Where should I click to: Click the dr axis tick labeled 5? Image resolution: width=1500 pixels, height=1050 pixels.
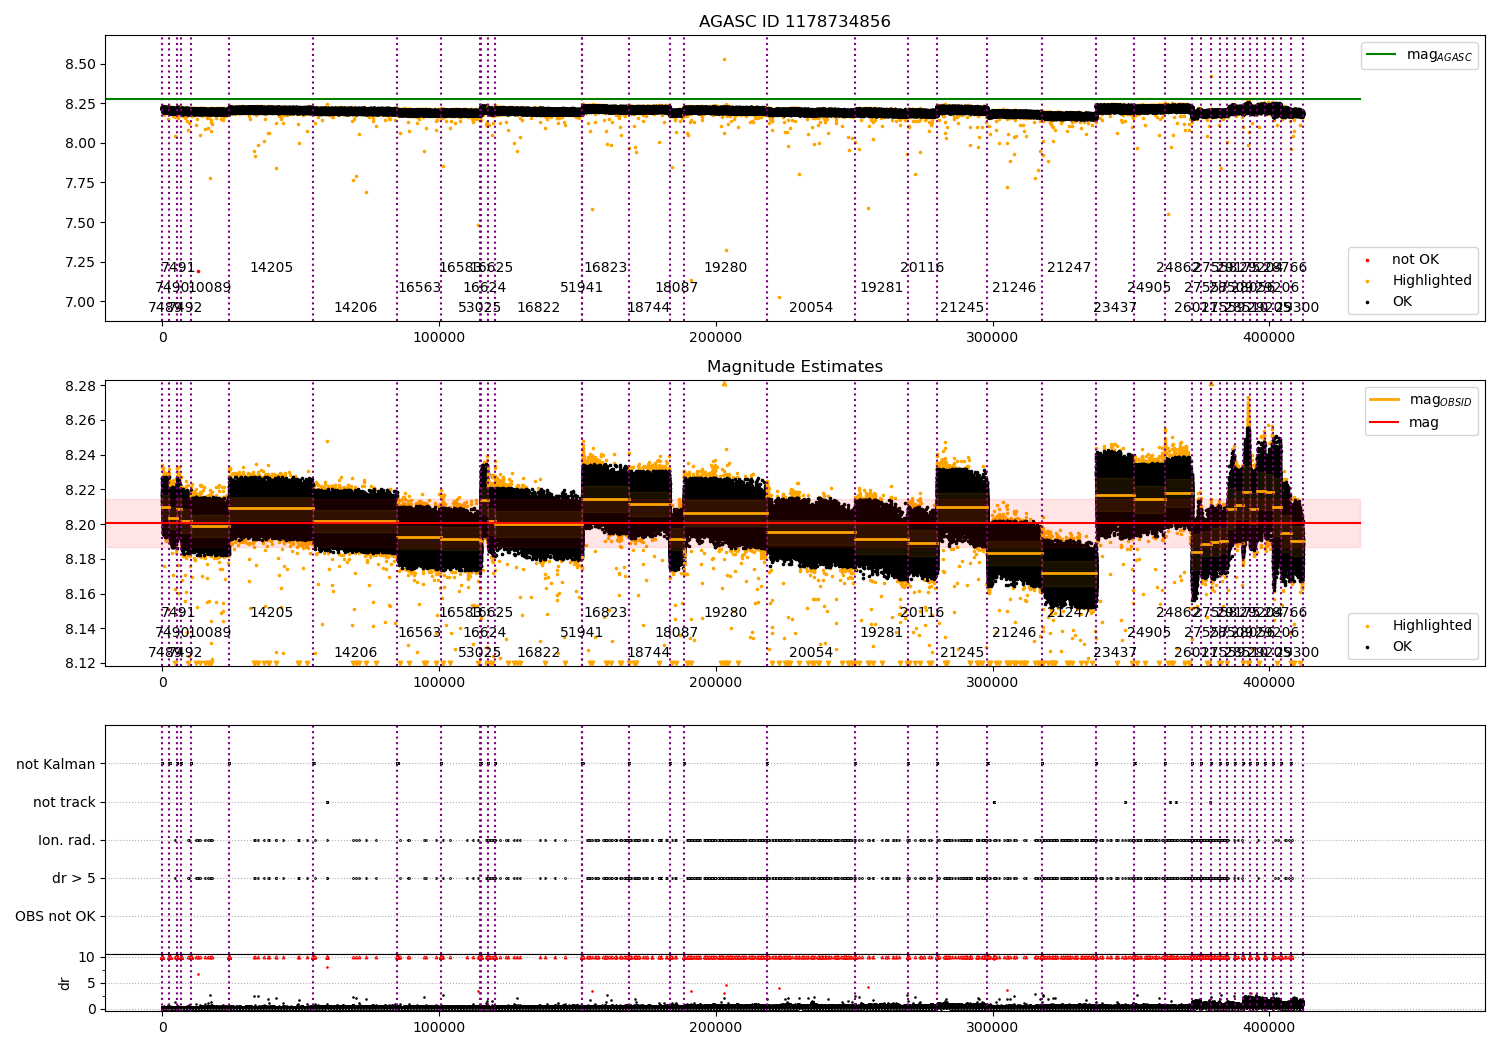(92, 983)
